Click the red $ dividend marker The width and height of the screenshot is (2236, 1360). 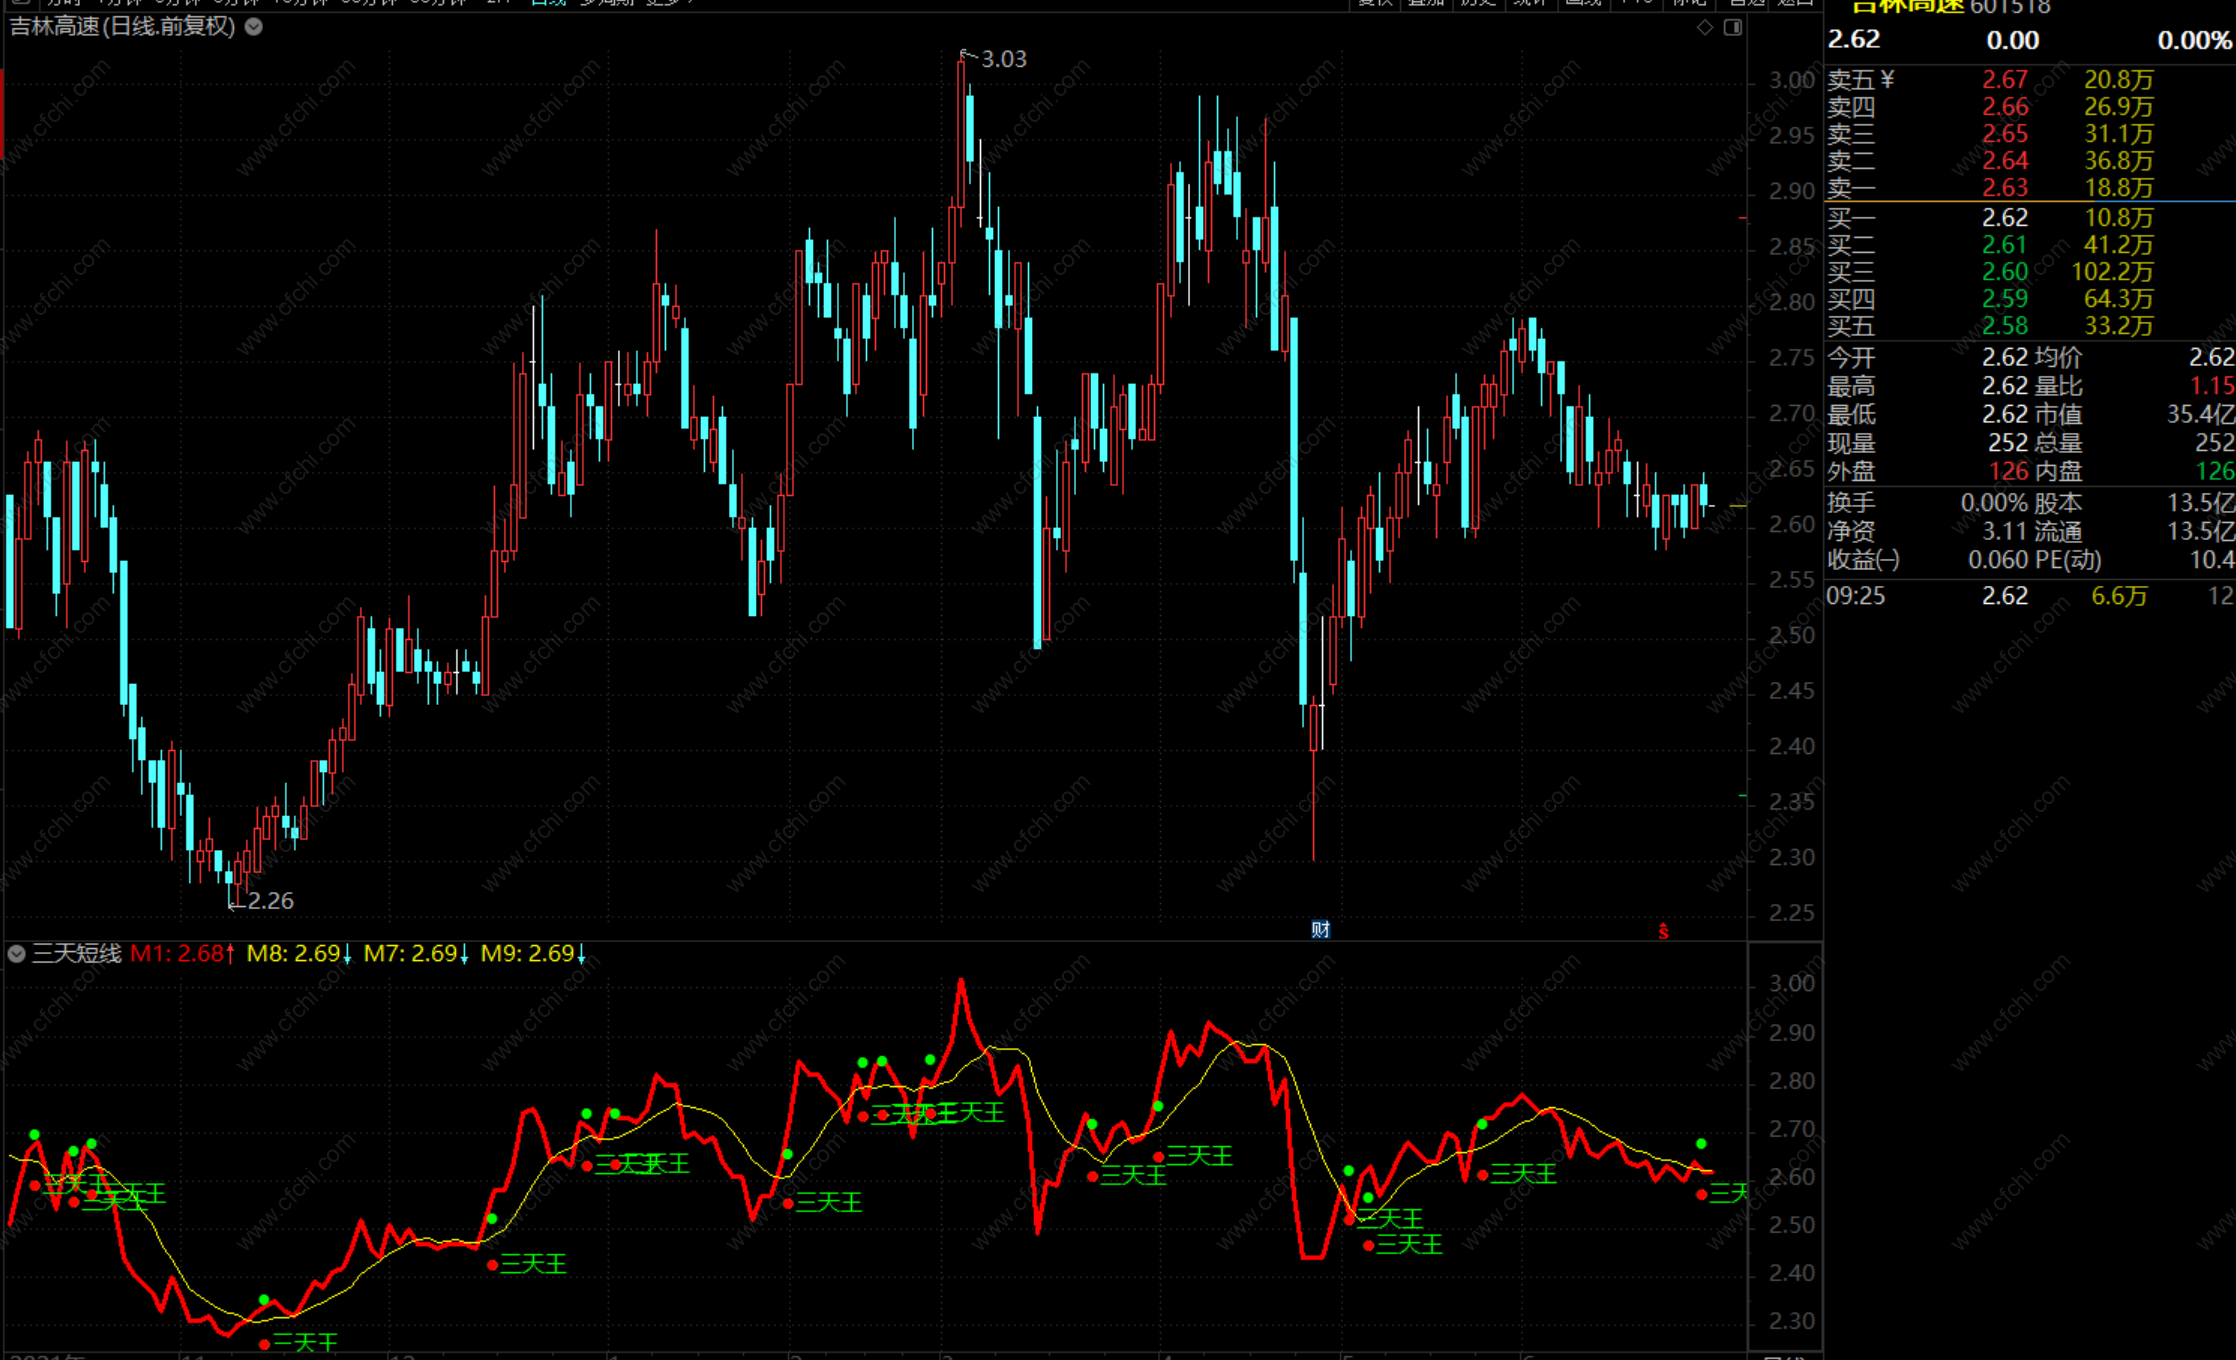click(1663, 932)
